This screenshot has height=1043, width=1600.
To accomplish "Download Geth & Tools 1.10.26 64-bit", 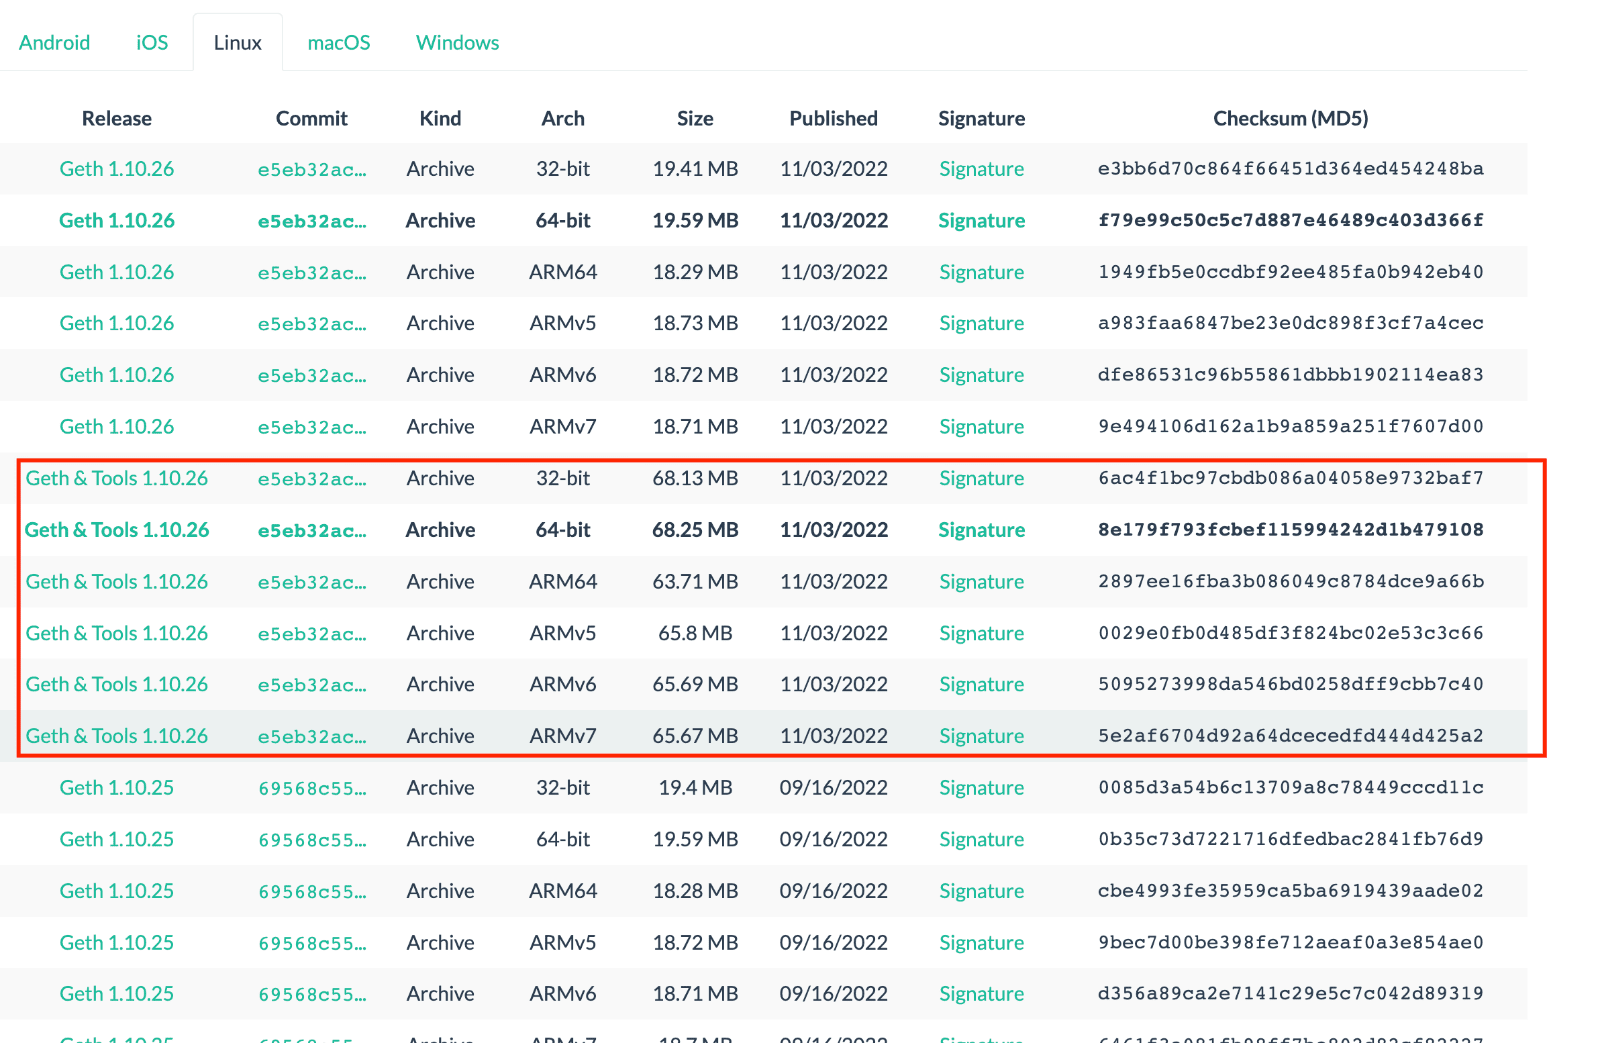I will [x=117, y=530].
